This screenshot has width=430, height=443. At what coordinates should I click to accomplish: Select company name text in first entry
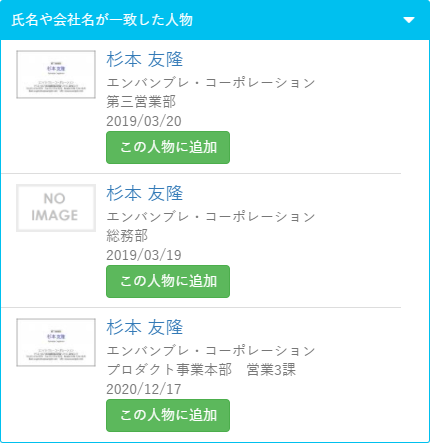click(x=211, y=83)
